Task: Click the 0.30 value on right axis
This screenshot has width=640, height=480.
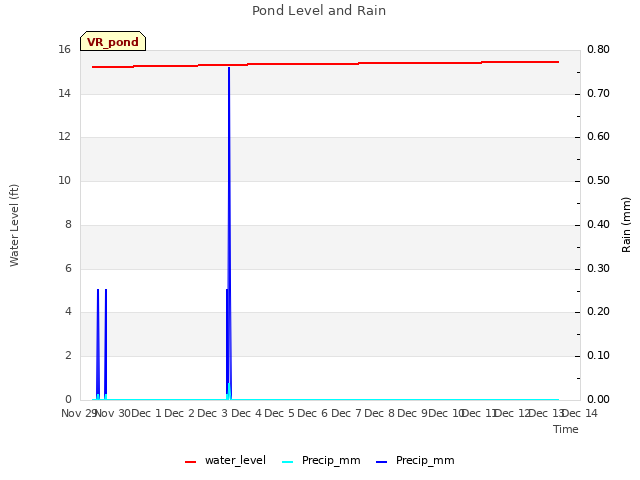Action: [598, 269]
